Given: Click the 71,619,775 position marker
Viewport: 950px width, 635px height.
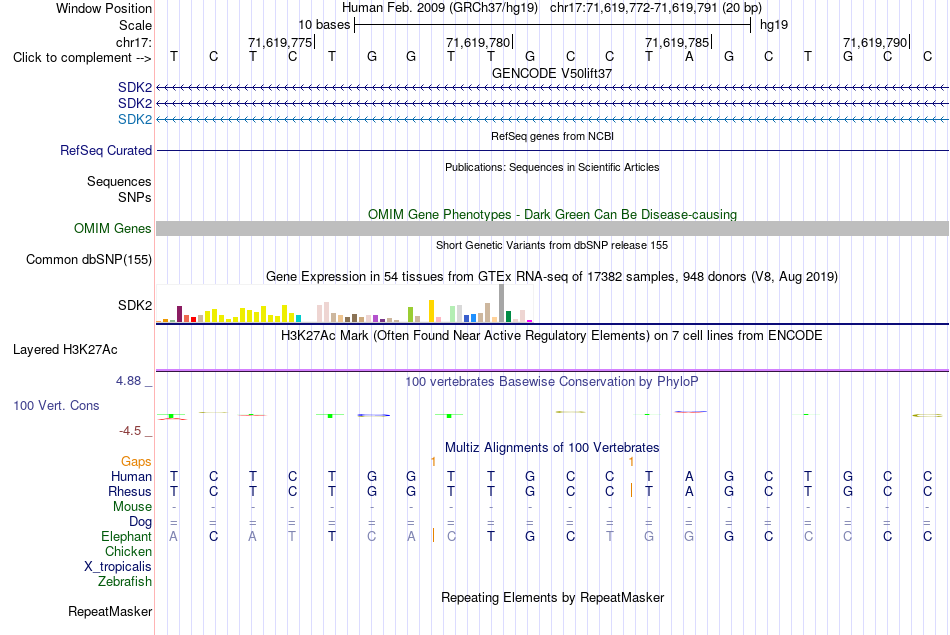Looking at the screenshot, I should [281, 42].
